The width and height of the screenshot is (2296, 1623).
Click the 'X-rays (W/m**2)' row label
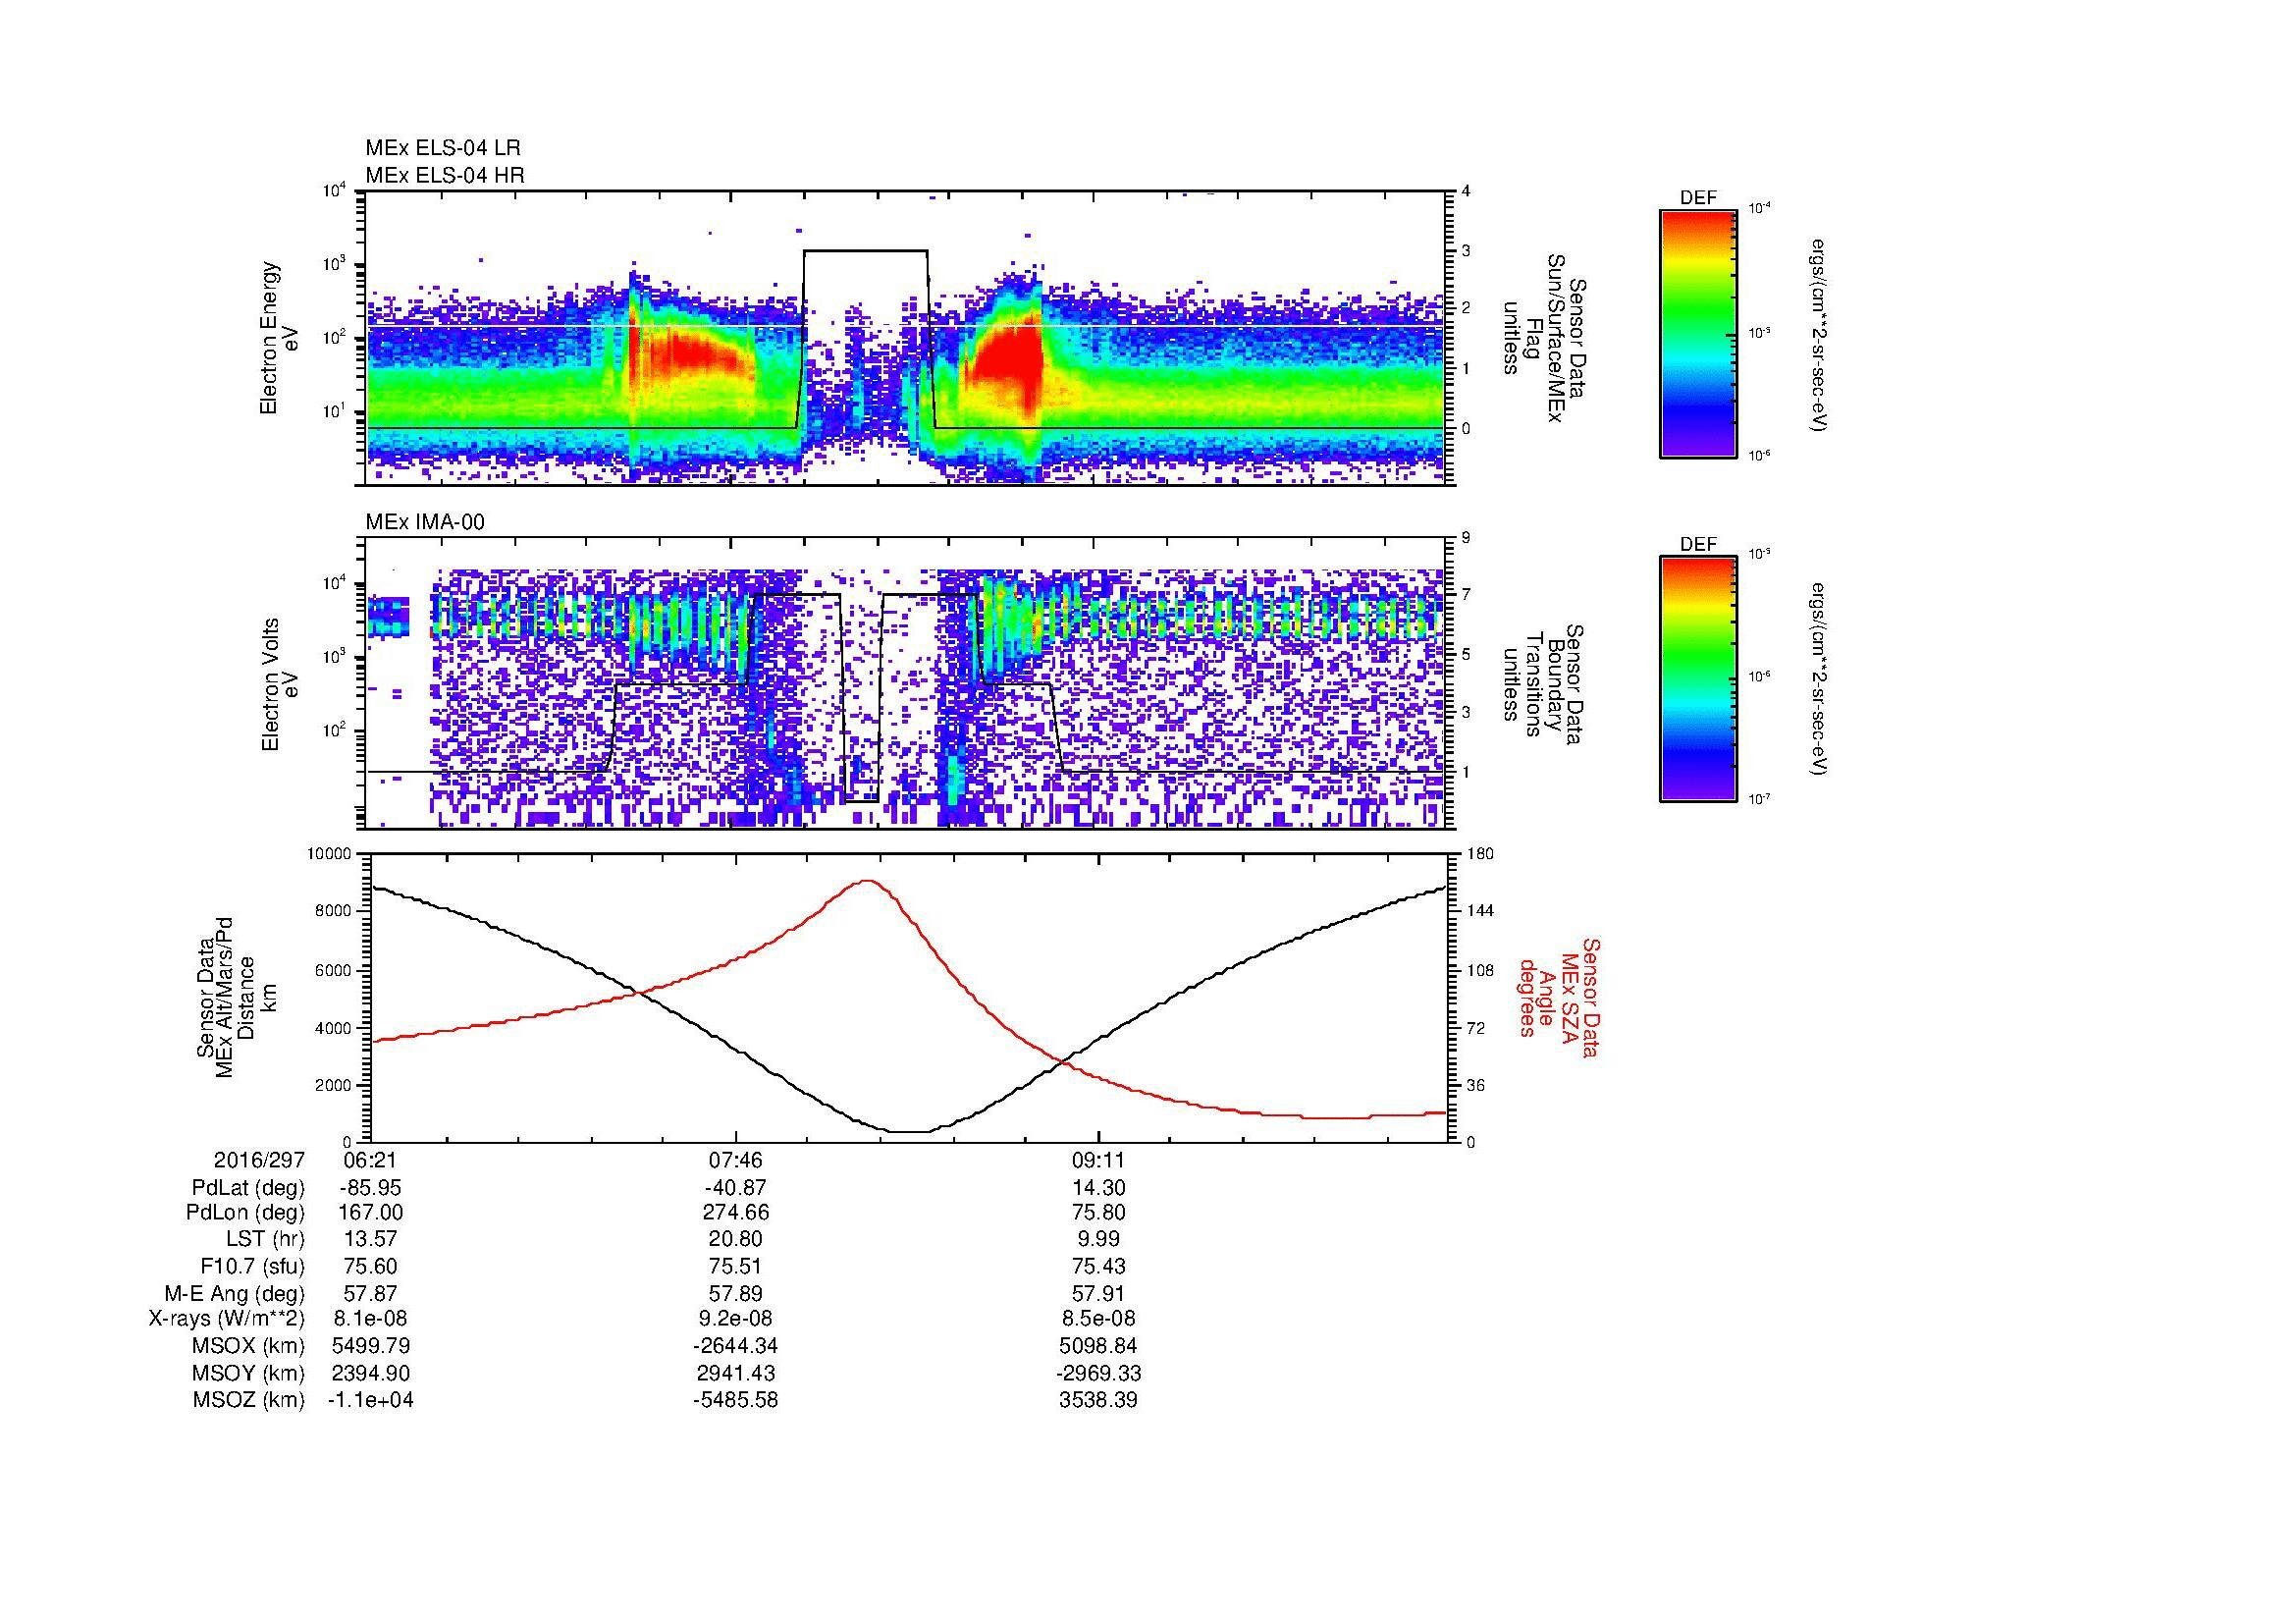tap(227, 1320)
